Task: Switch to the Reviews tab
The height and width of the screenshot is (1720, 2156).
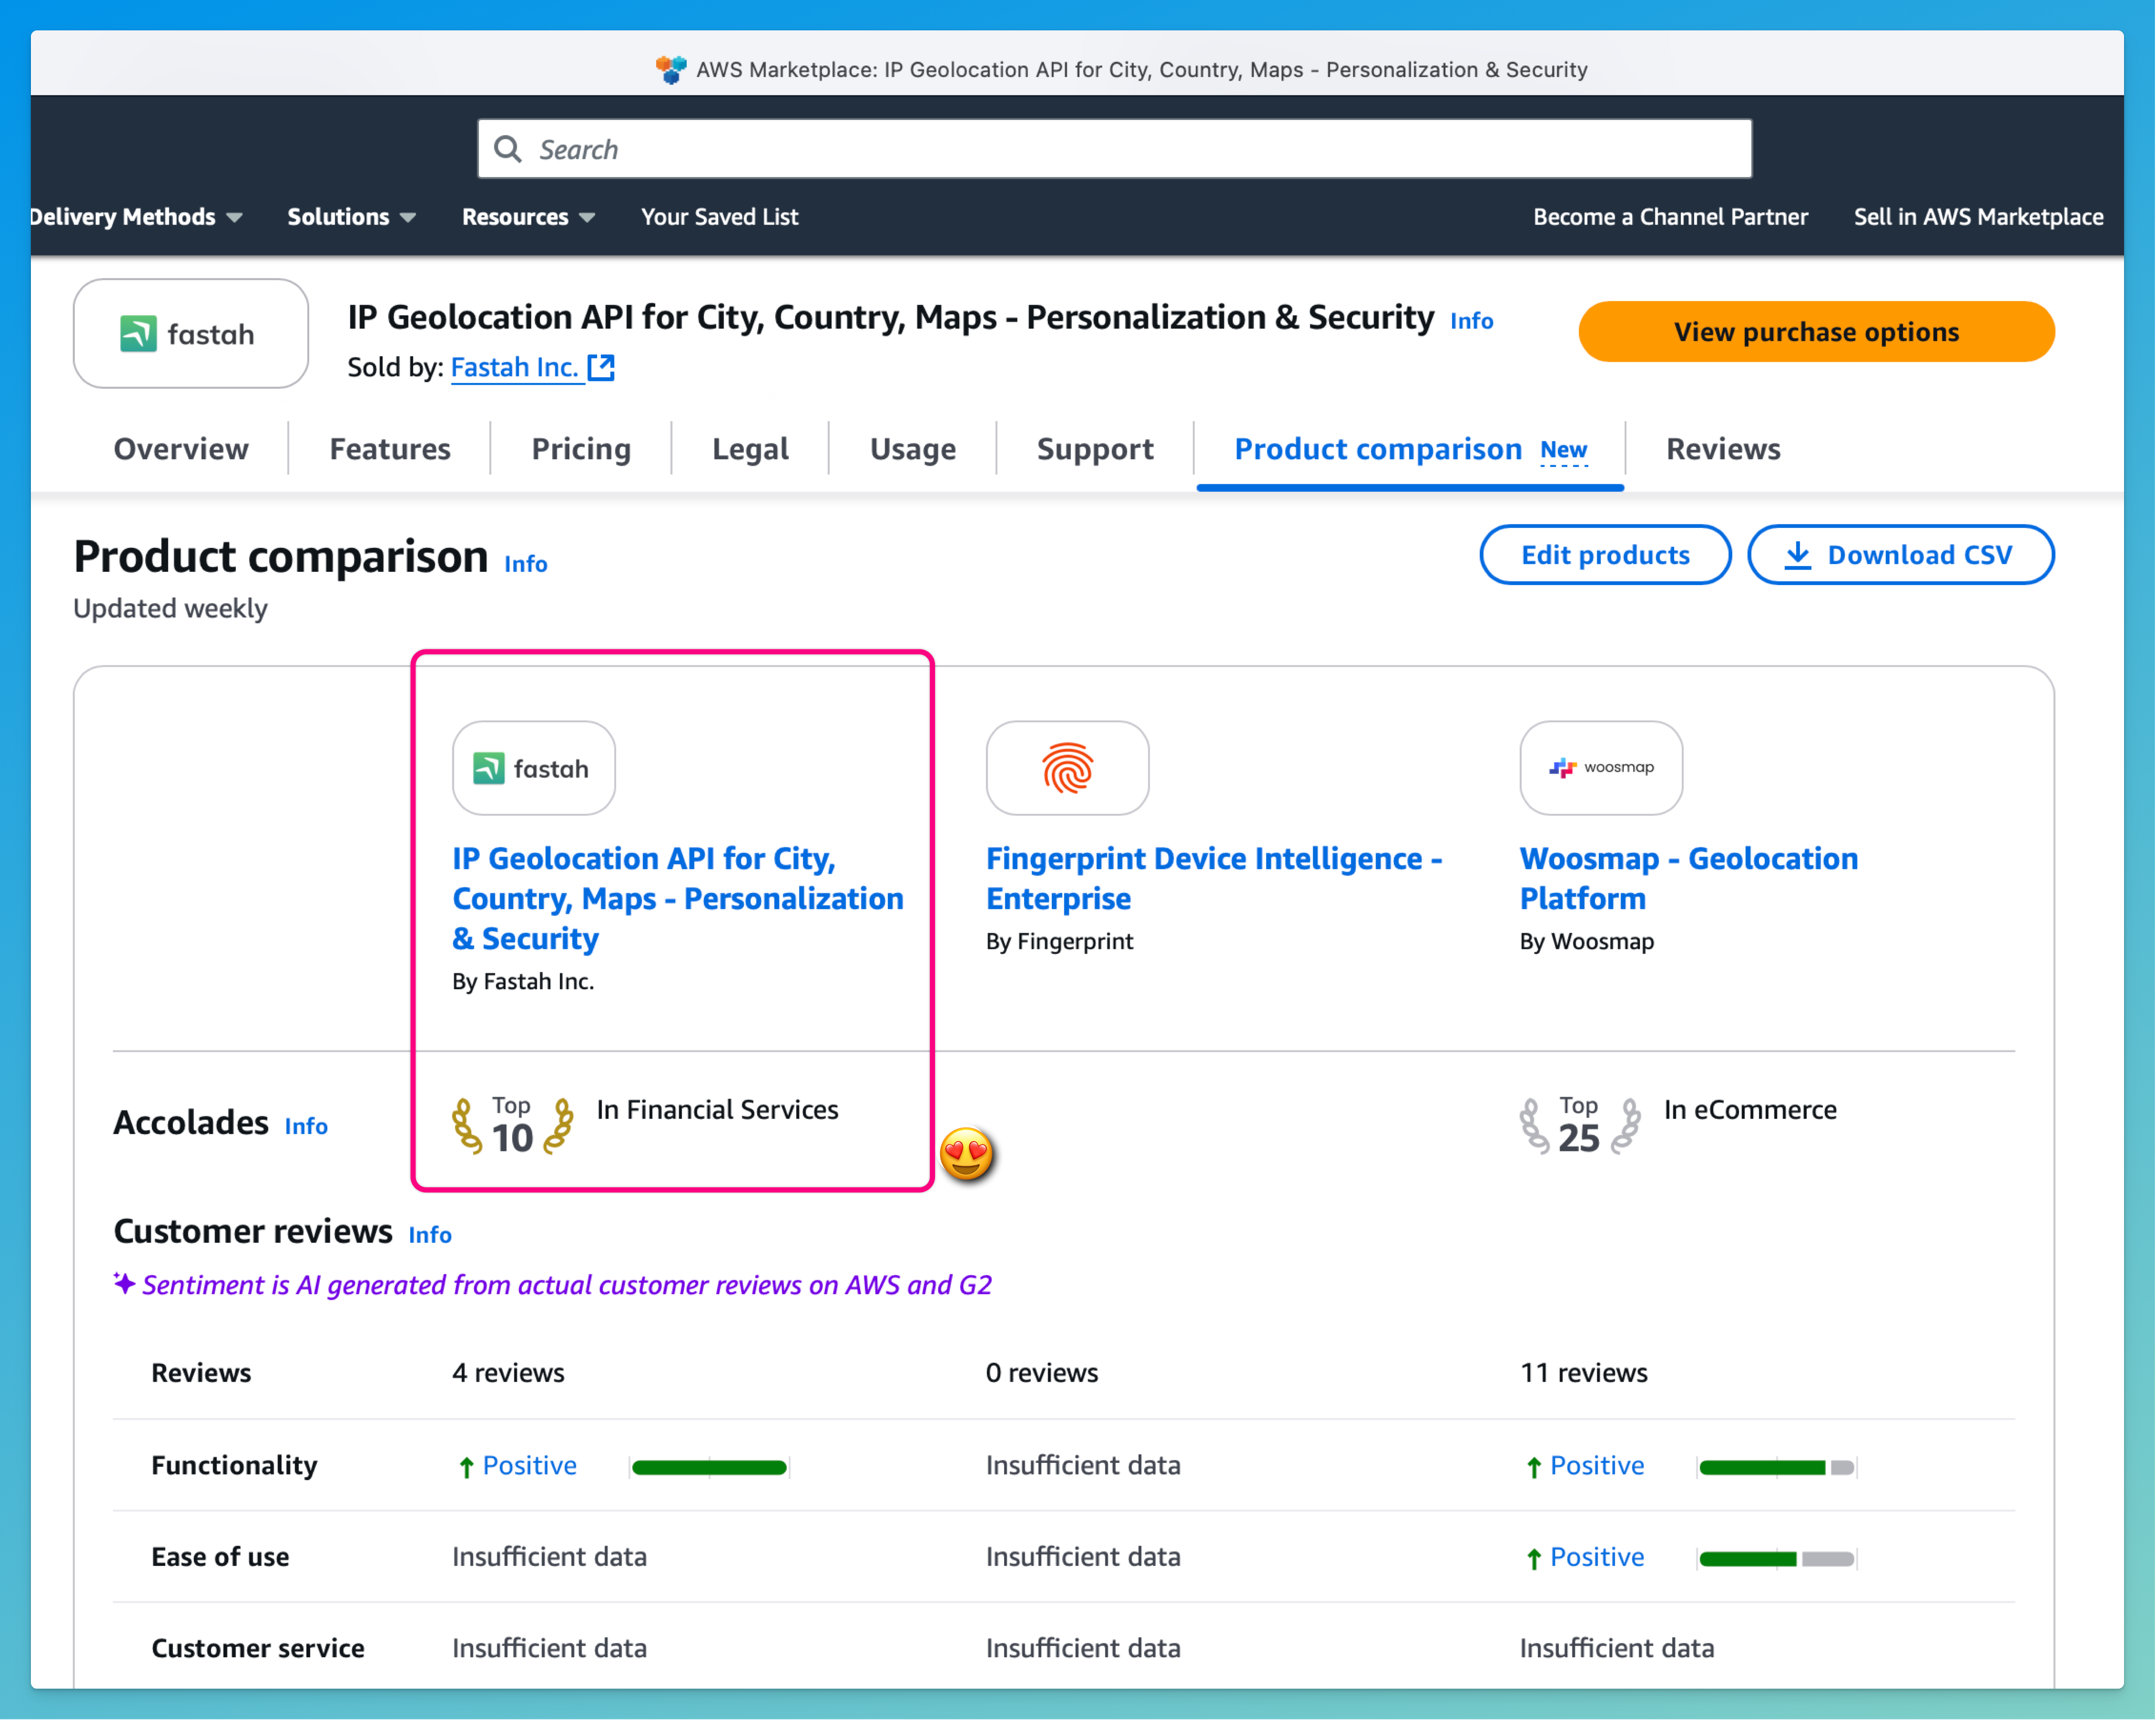Action: point(1723,449)
